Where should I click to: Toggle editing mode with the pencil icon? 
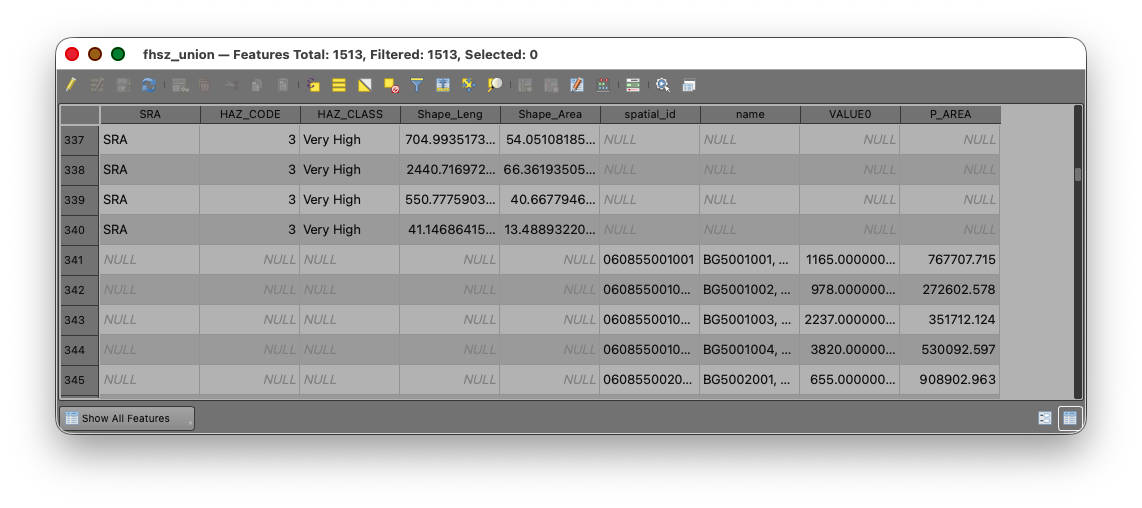tap(71, 85)
